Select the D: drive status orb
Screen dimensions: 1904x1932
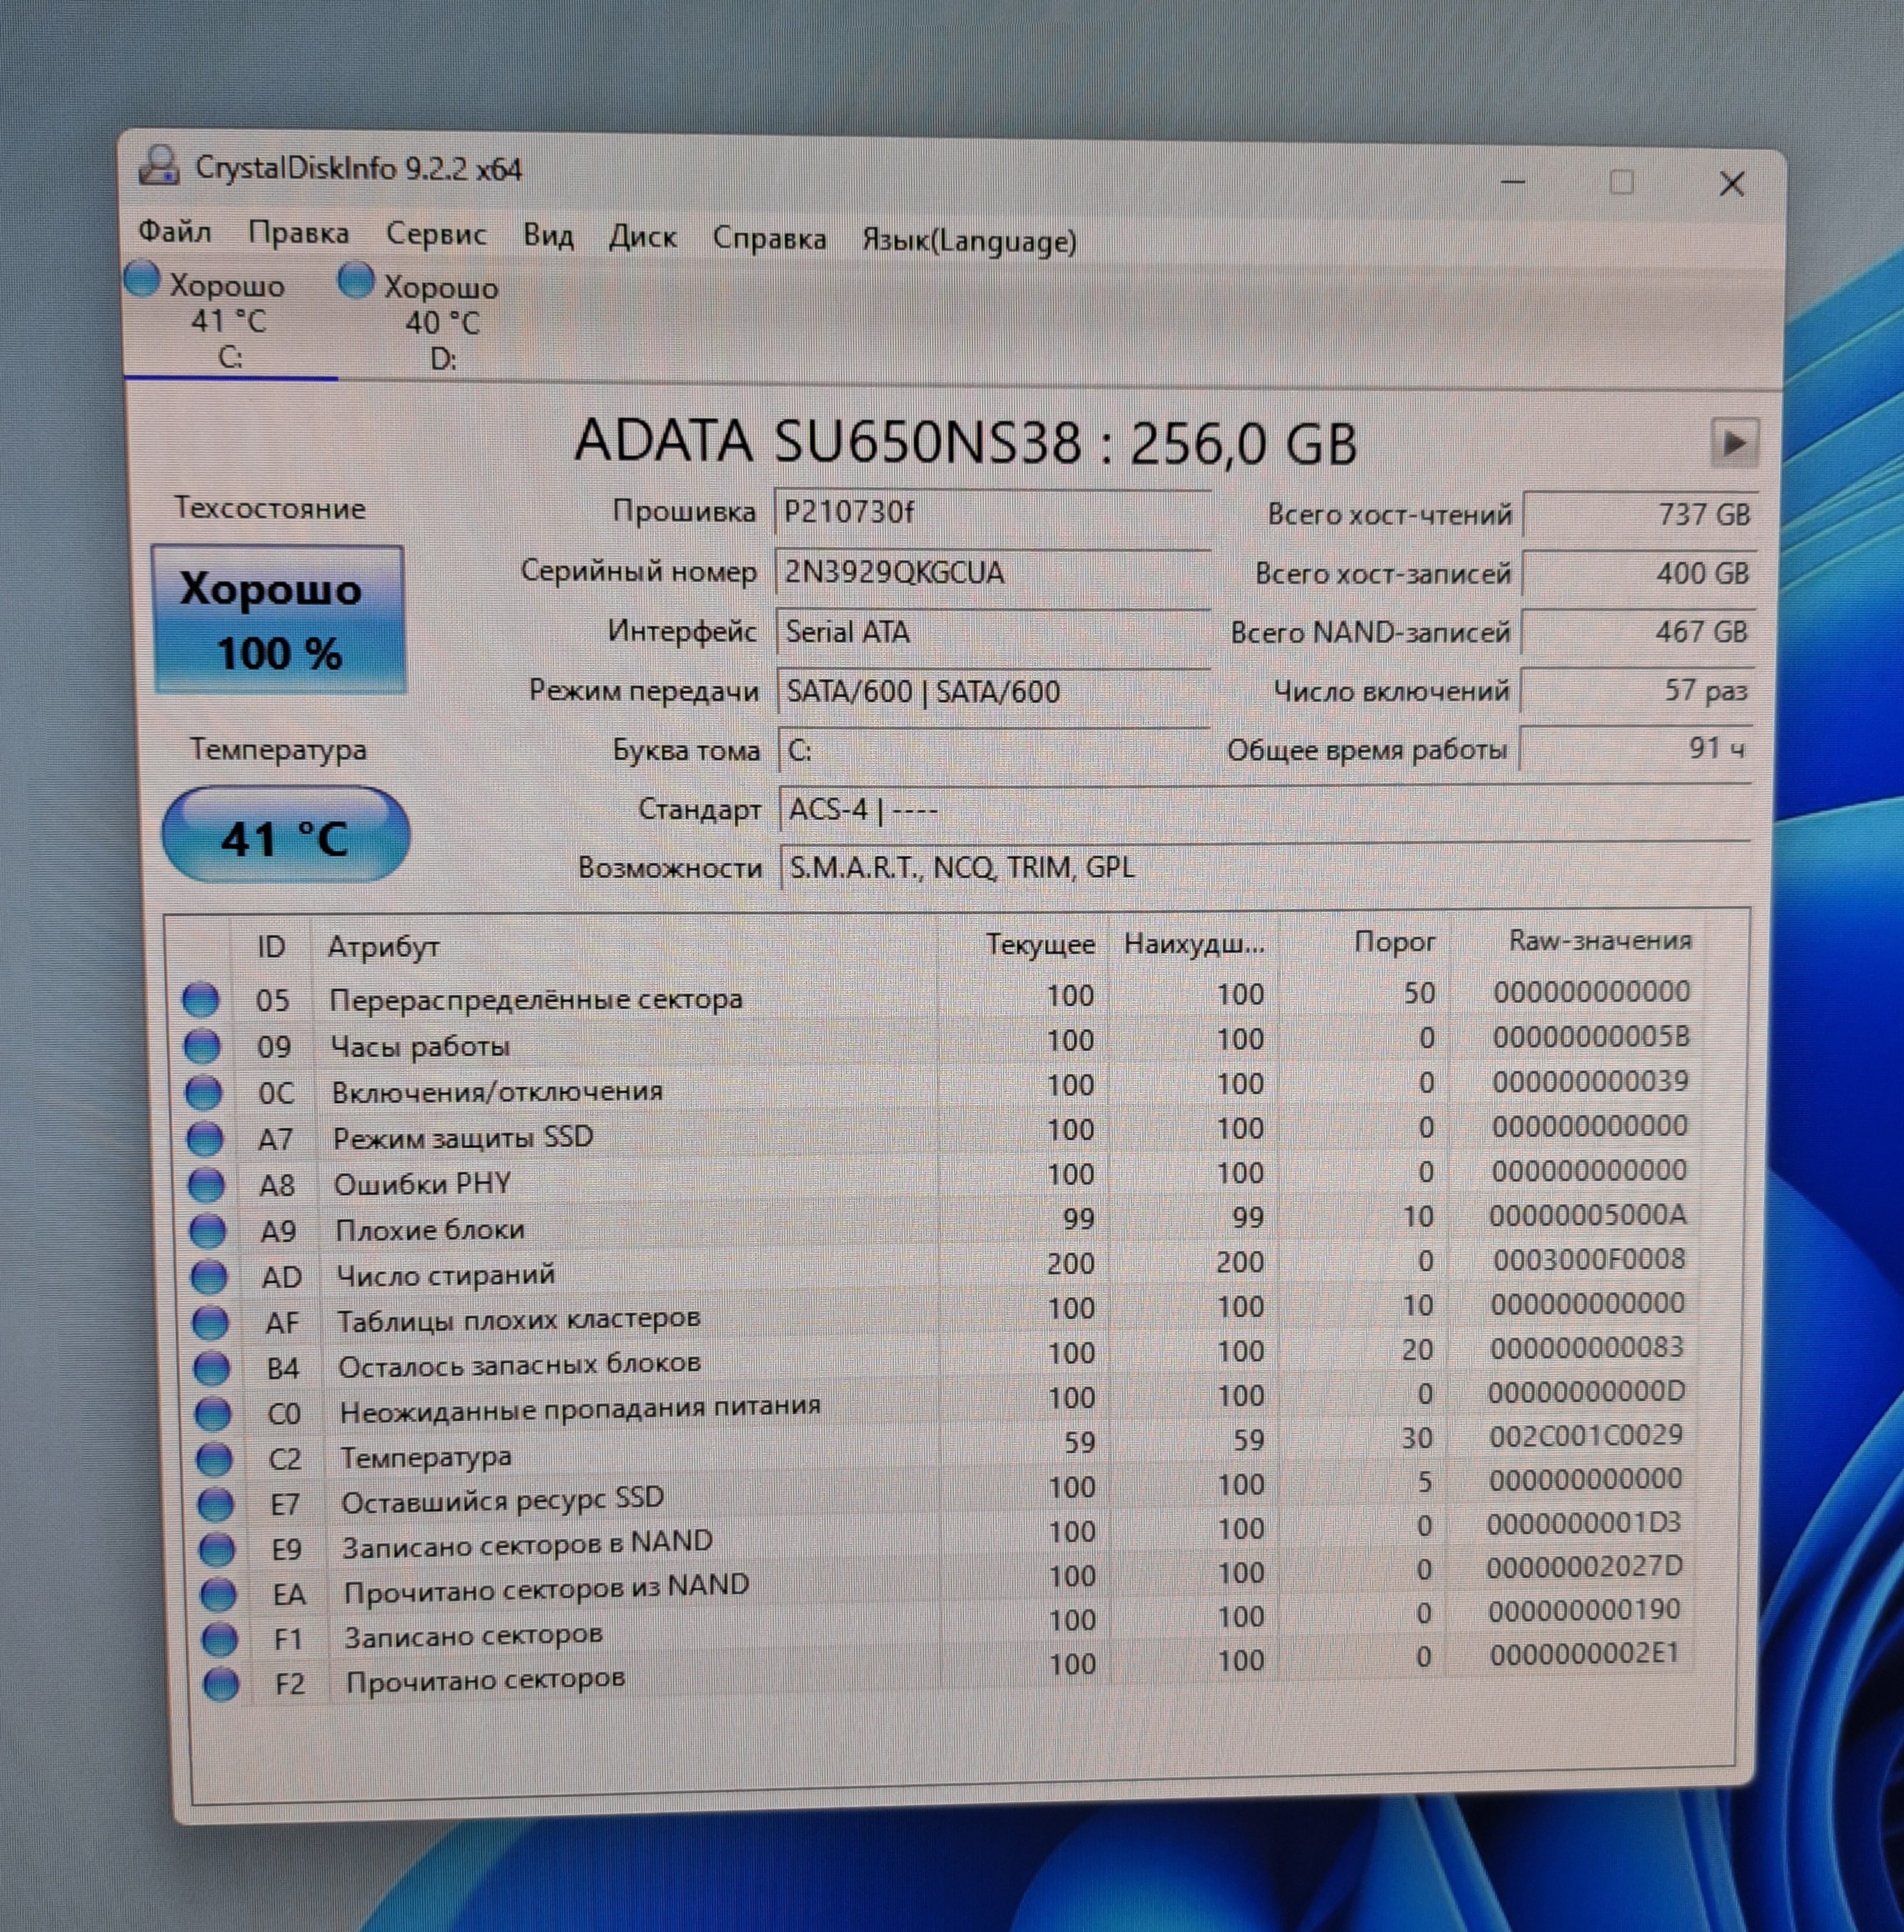click(355, 281)
